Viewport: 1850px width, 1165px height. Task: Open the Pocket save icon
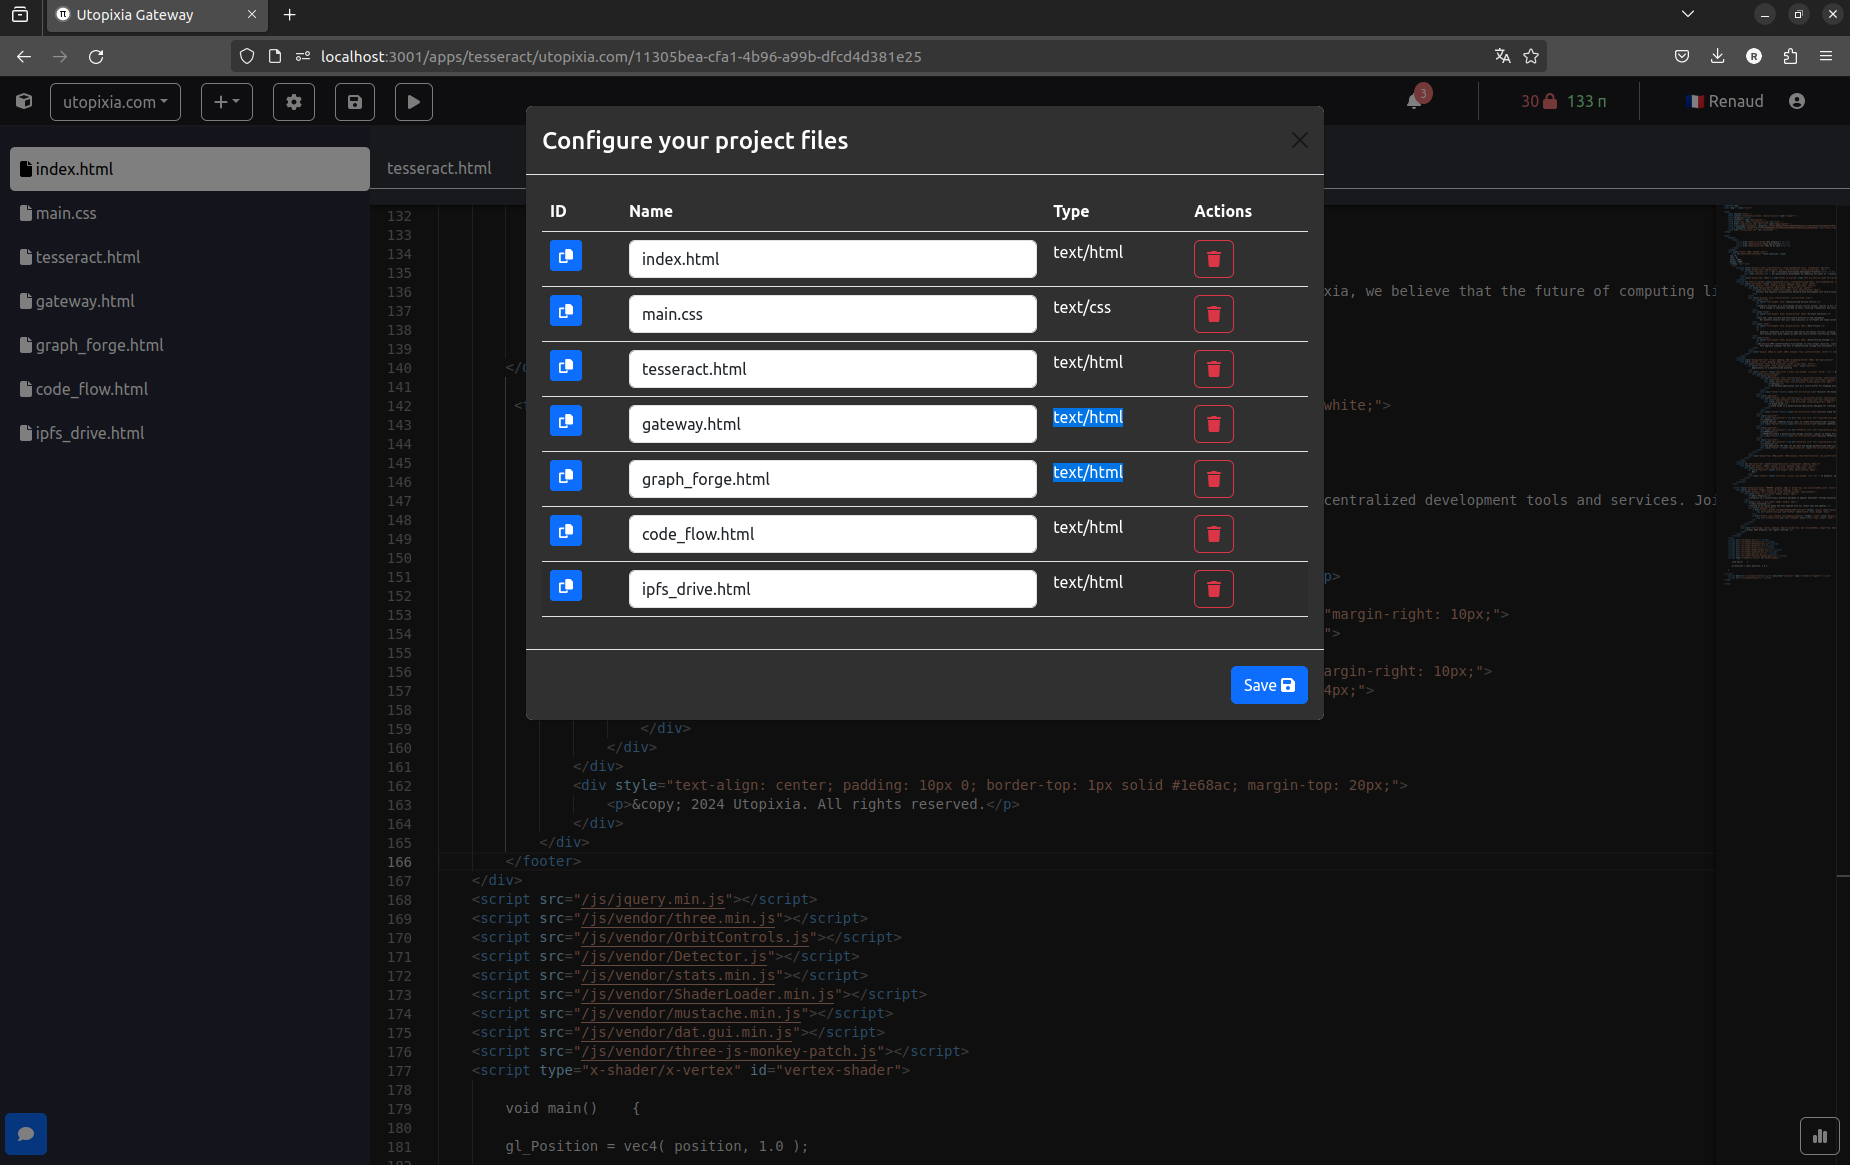pyautogui.click(x=1682, y=56)
